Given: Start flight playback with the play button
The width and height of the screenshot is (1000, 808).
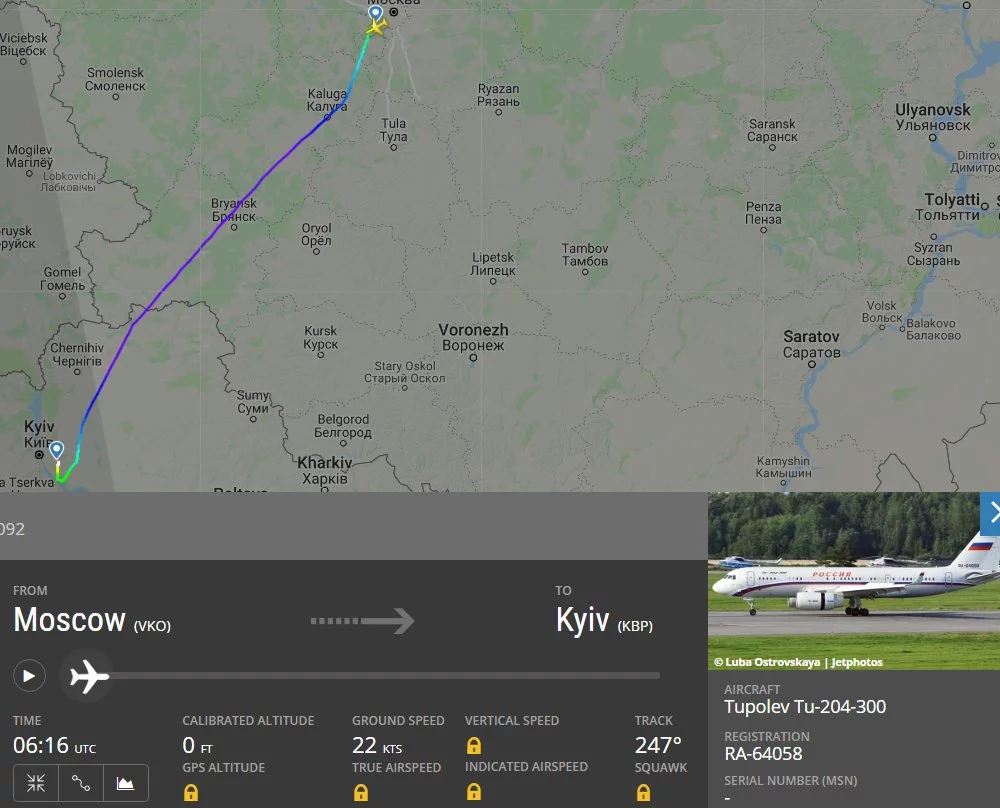Looking at the screenshot, I should coord(29,676).
